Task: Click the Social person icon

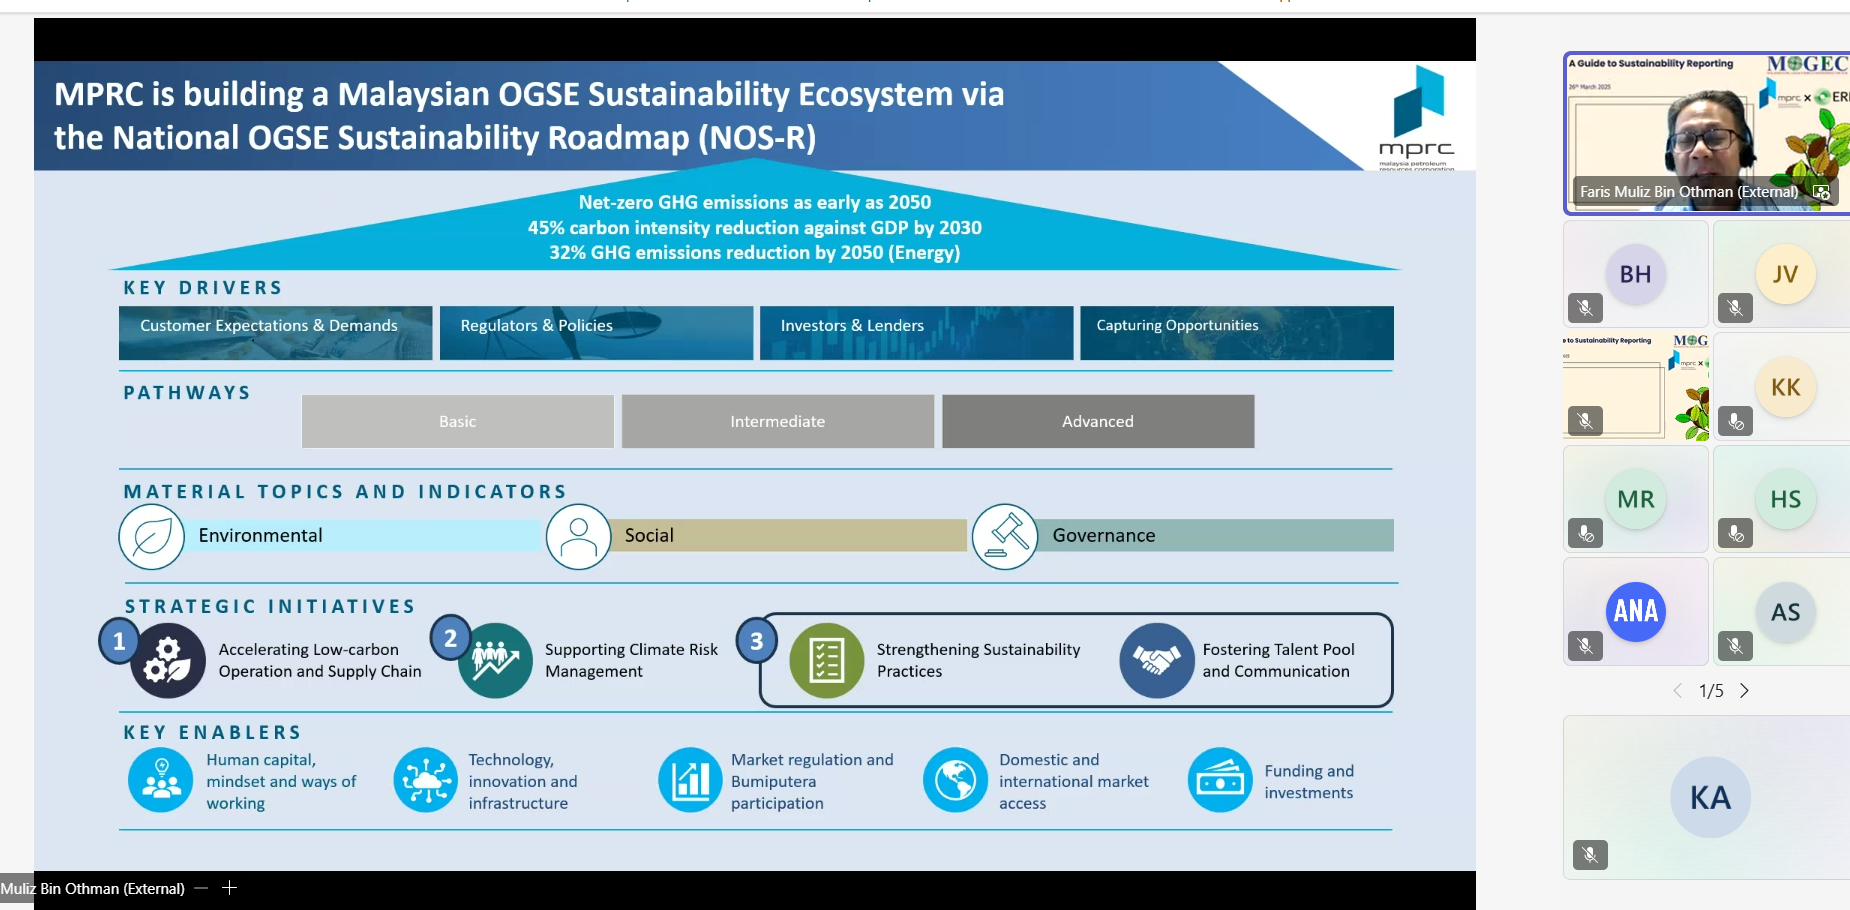Action: 579,537
